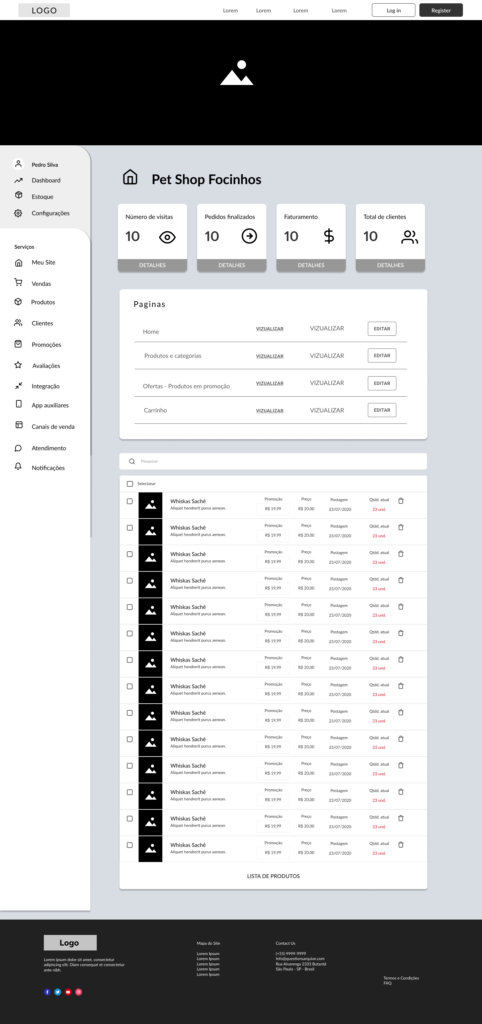Click the FAQ footer link

coord(387,982)
